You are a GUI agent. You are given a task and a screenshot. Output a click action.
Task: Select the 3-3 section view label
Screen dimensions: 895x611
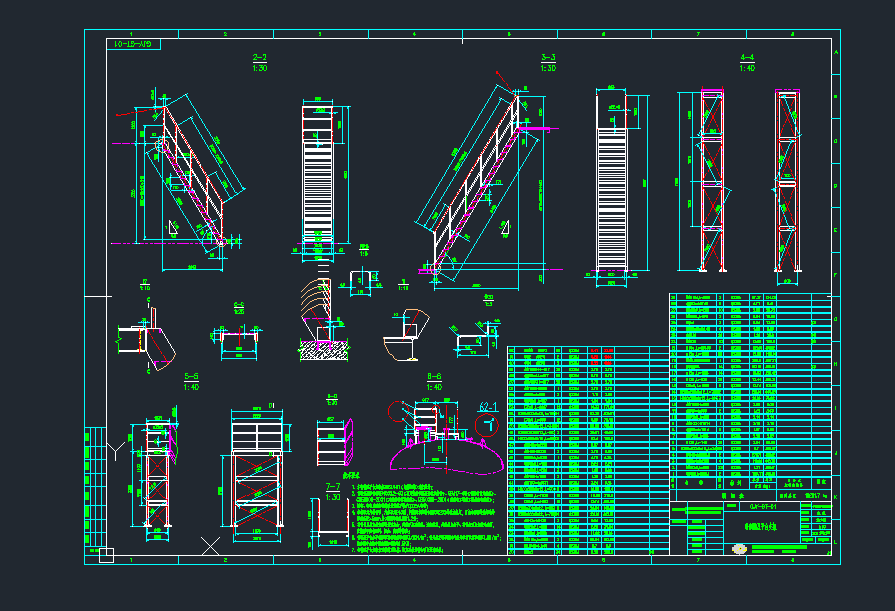[549, 63]
